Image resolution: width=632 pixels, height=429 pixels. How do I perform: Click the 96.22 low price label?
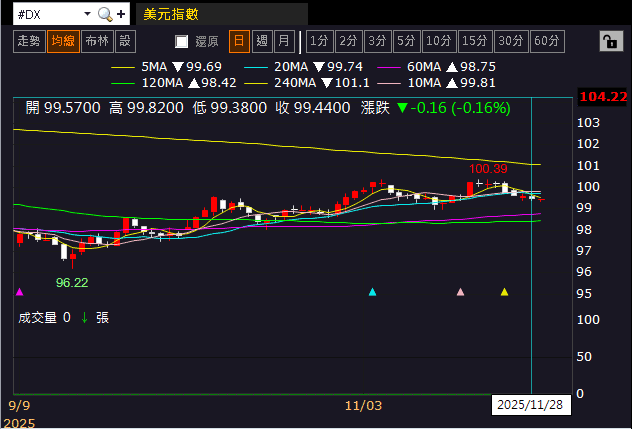(72, 283)
